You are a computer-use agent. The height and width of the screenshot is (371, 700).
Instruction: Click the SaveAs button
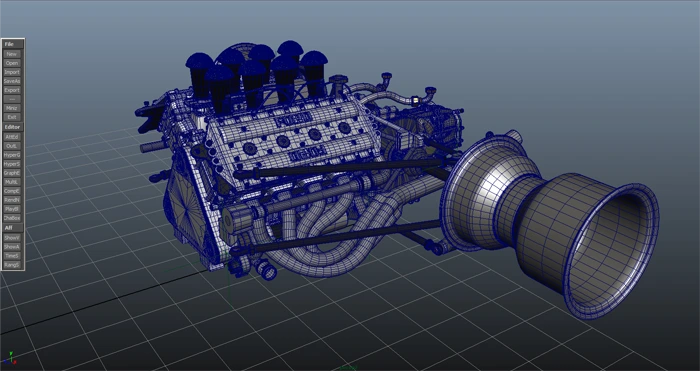click(12, 81)
